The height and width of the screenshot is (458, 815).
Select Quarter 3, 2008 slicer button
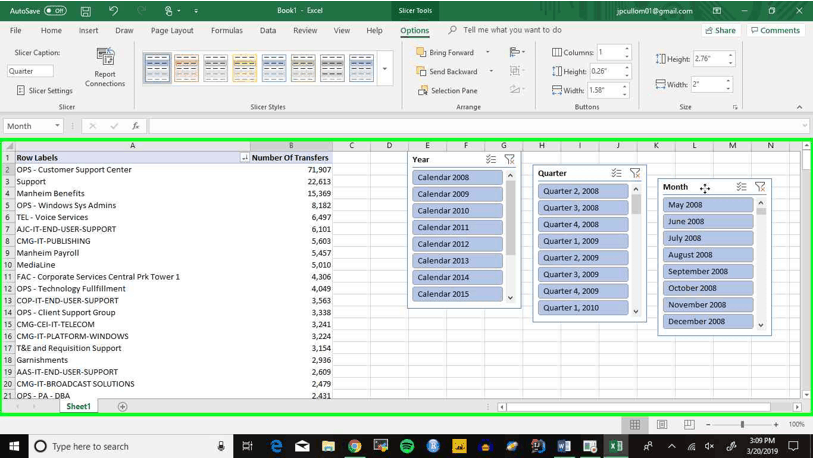[x=583, y=207]
